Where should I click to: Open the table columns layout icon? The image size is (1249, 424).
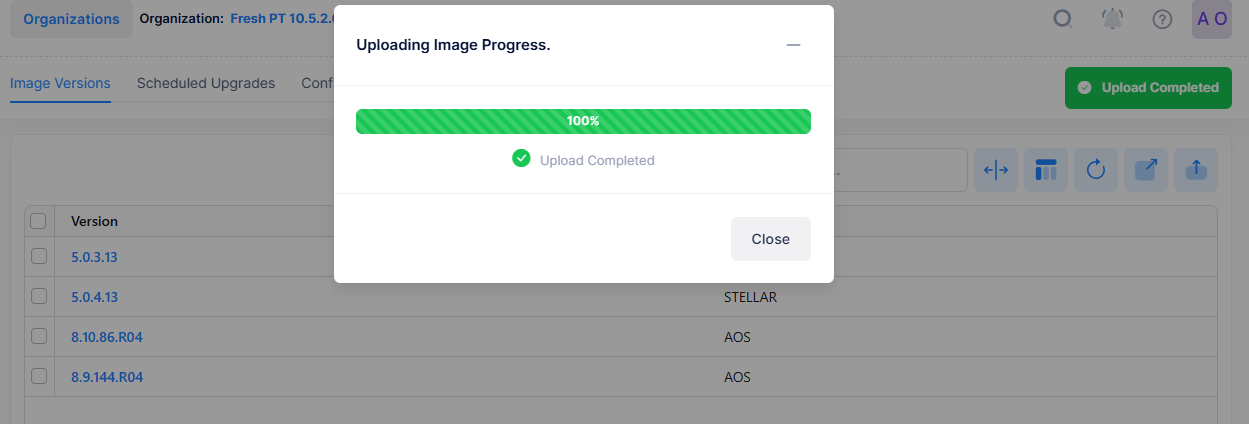coord(1046,170)
